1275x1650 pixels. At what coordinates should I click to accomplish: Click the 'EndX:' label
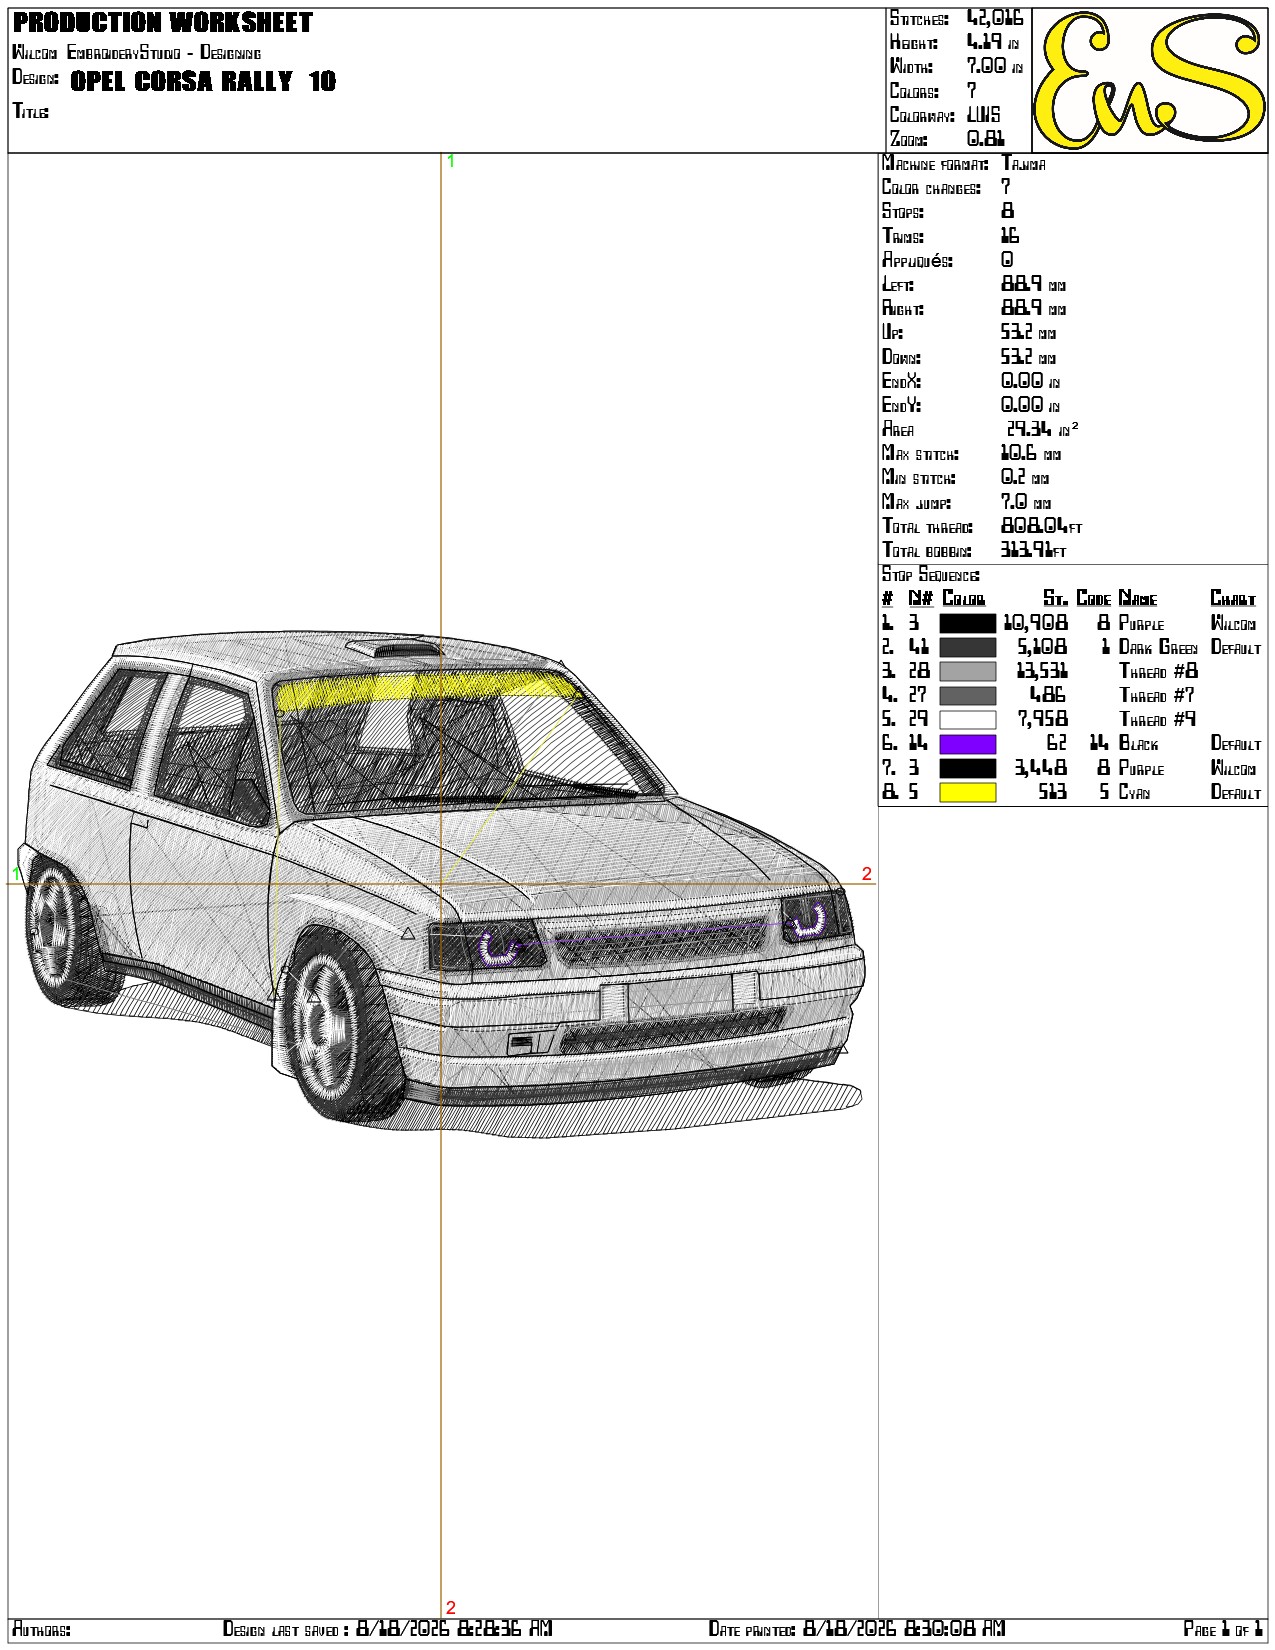pyautogui.click(x=901, y=381)
